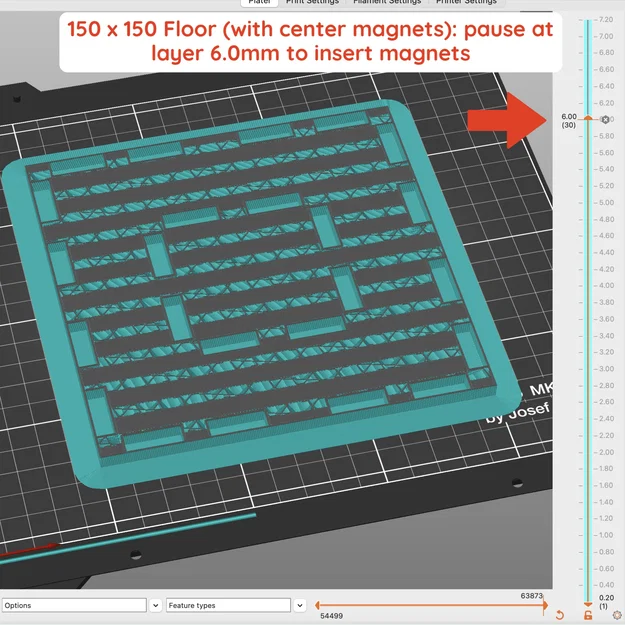Delete the pause marker at 6.00 mm

[605, 120]
